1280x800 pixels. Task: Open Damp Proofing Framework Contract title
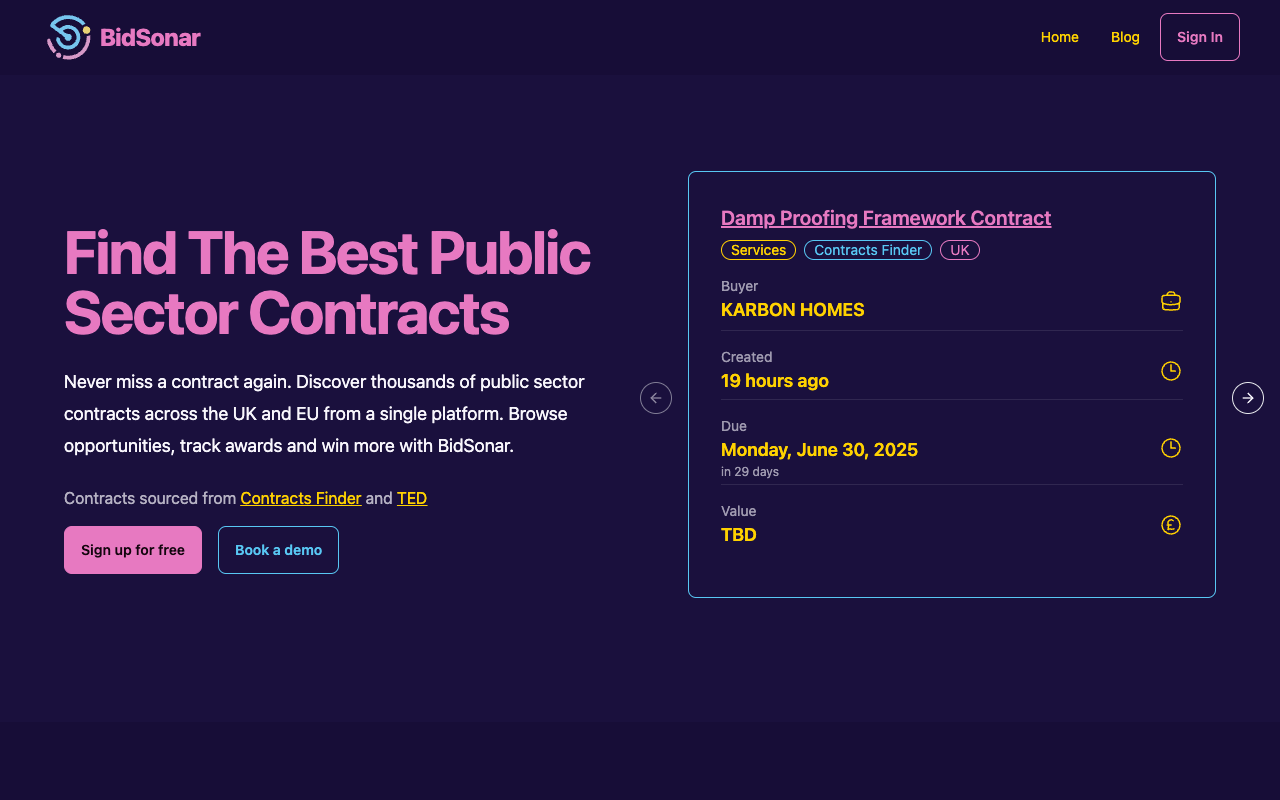point(886,218)
